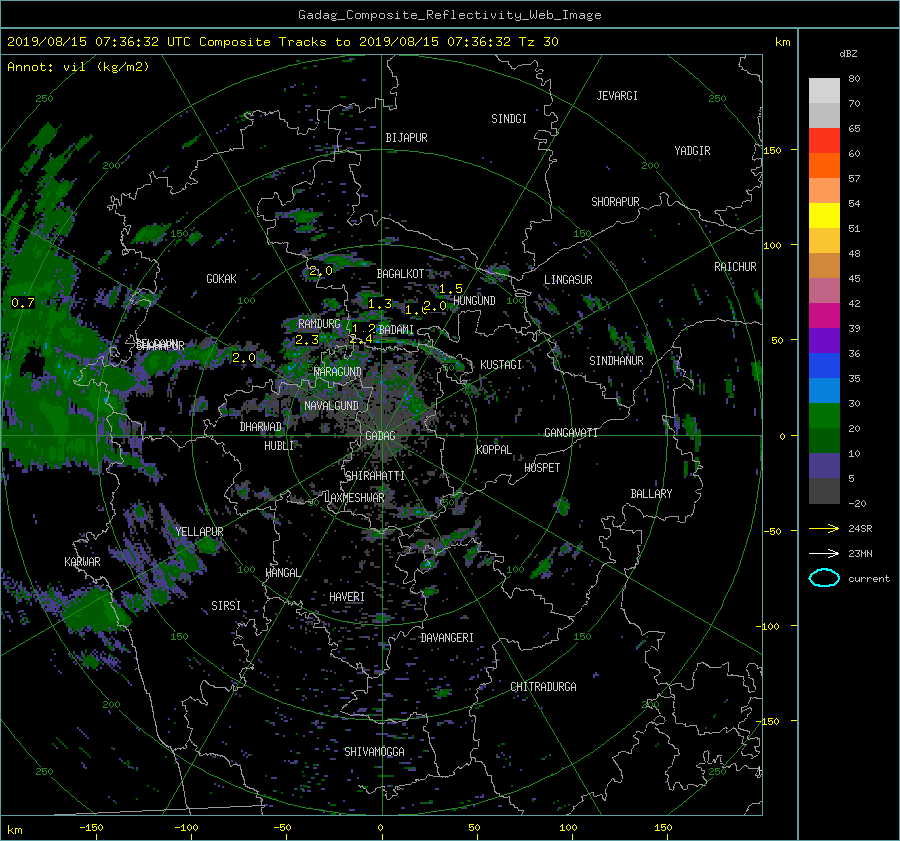Select the green 20 dBZ legend swatch
Screen dimensions: 900x841
pyautogui.click(x=824, y=416)
